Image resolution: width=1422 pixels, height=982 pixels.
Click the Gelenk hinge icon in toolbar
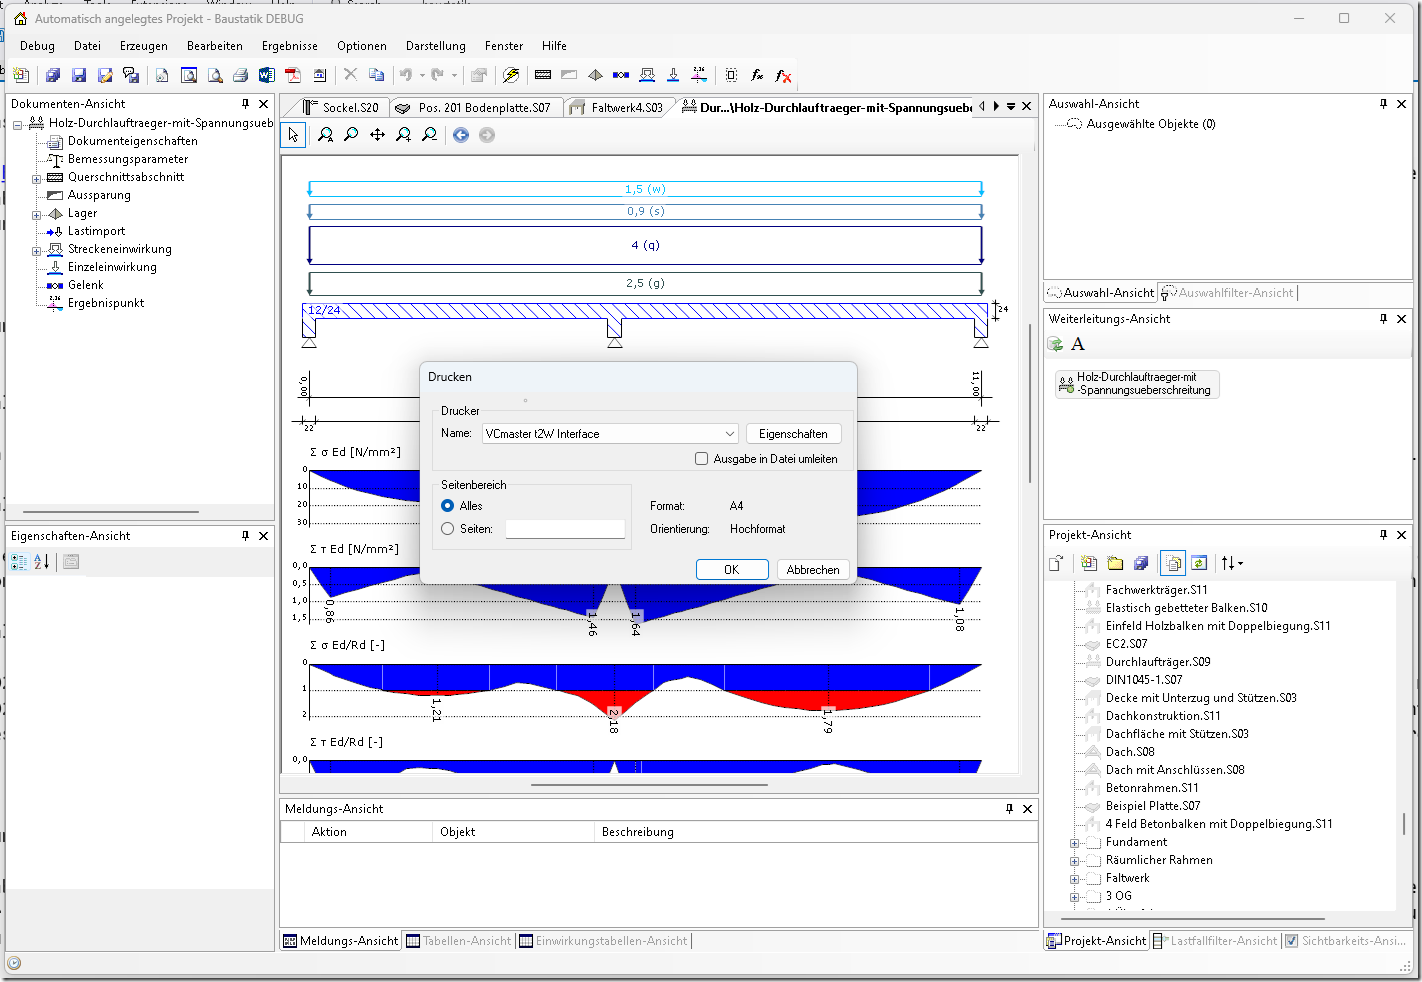pyautogui.click(x=621, y=75)
